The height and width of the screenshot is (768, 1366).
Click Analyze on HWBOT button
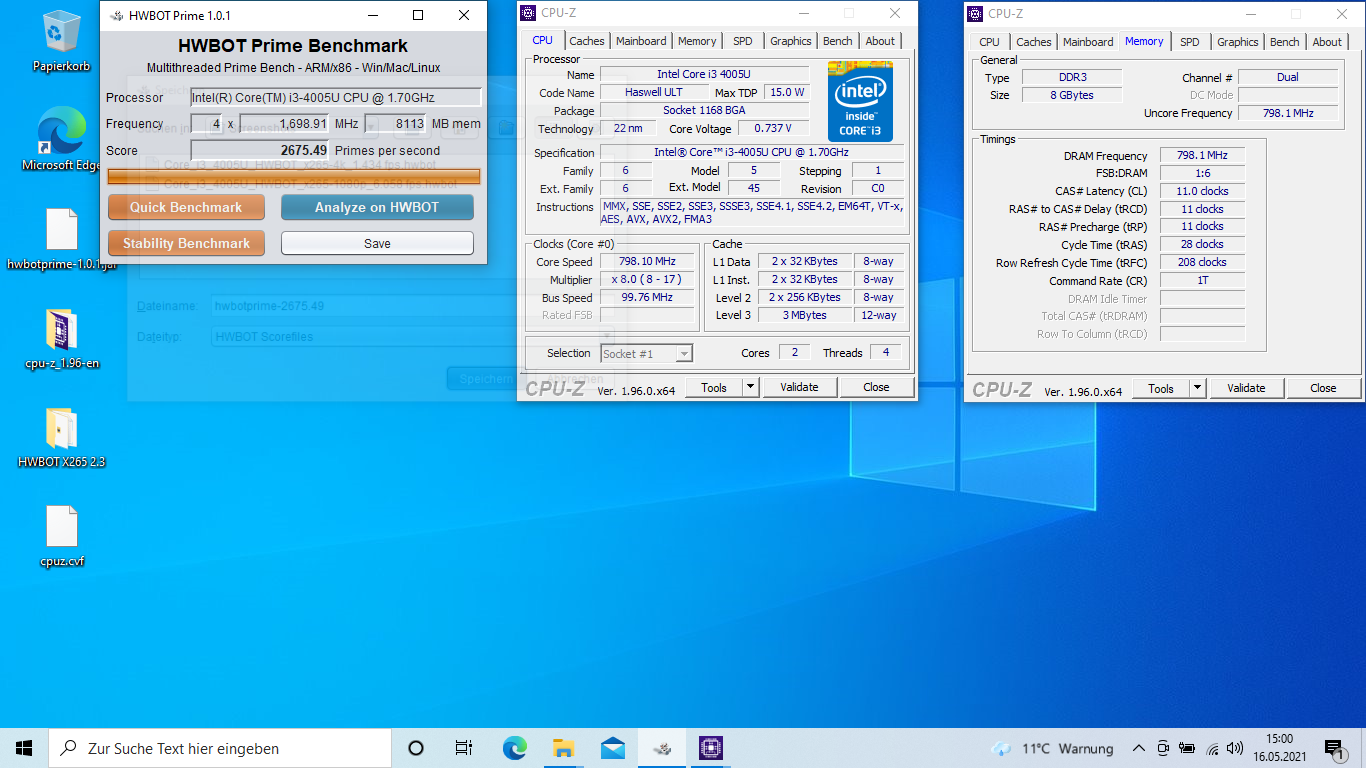tap(377, 207)
